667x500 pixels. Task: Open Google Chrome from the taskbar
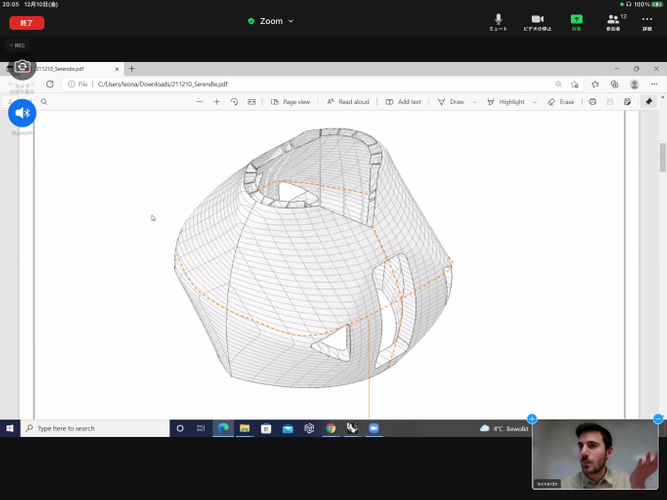pos(331,428)
